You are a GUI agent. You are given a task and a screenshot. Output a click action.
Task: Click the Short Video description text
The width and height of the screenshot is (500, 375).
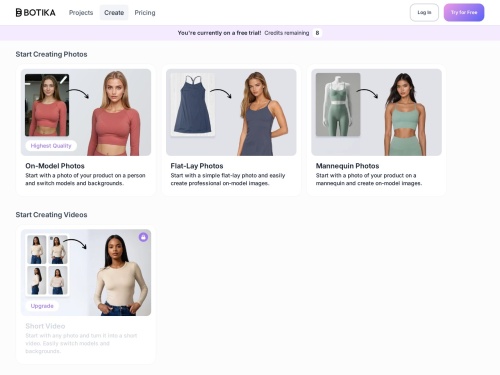[x=81, y=343]
